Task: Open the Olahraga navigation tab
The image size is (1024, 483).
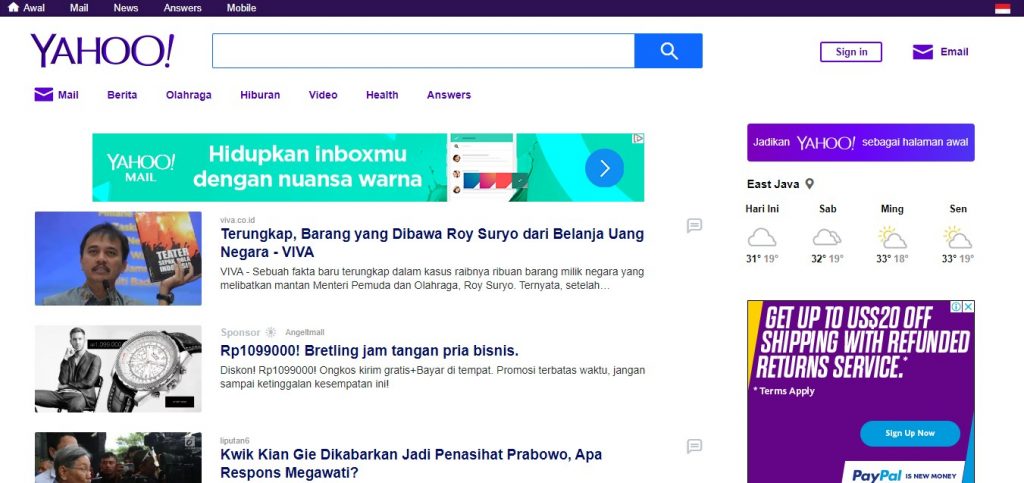Action: [188, 95]
